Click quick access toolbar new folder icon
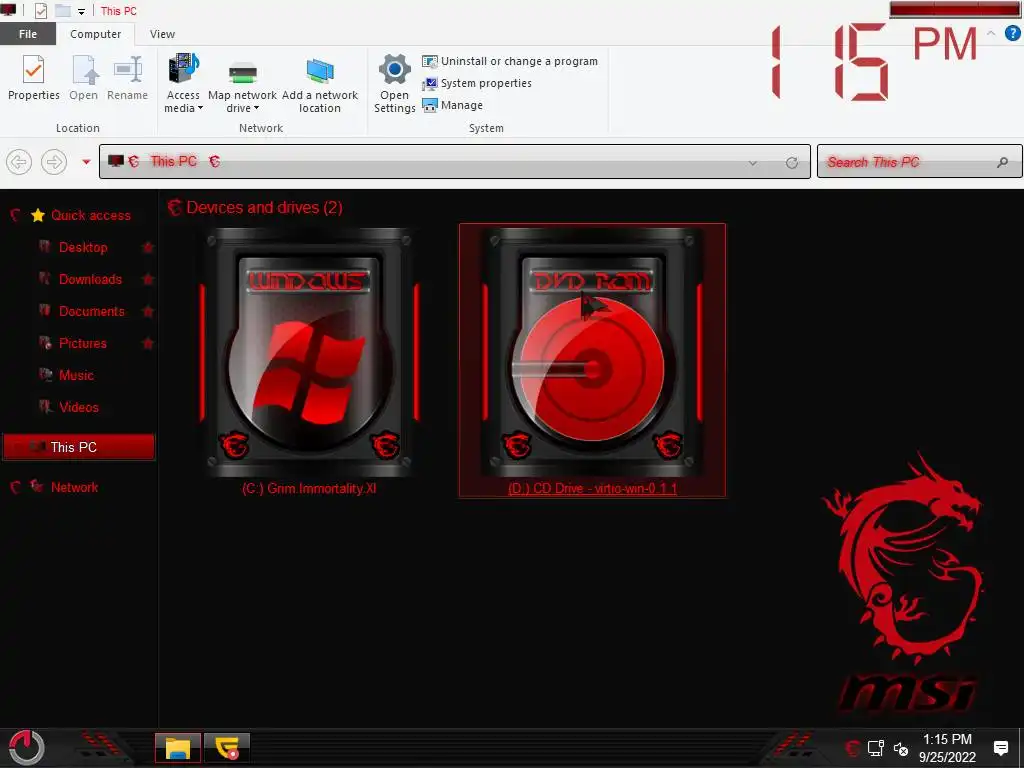This screenshot has width=1024, height=768. coord(63,11)
